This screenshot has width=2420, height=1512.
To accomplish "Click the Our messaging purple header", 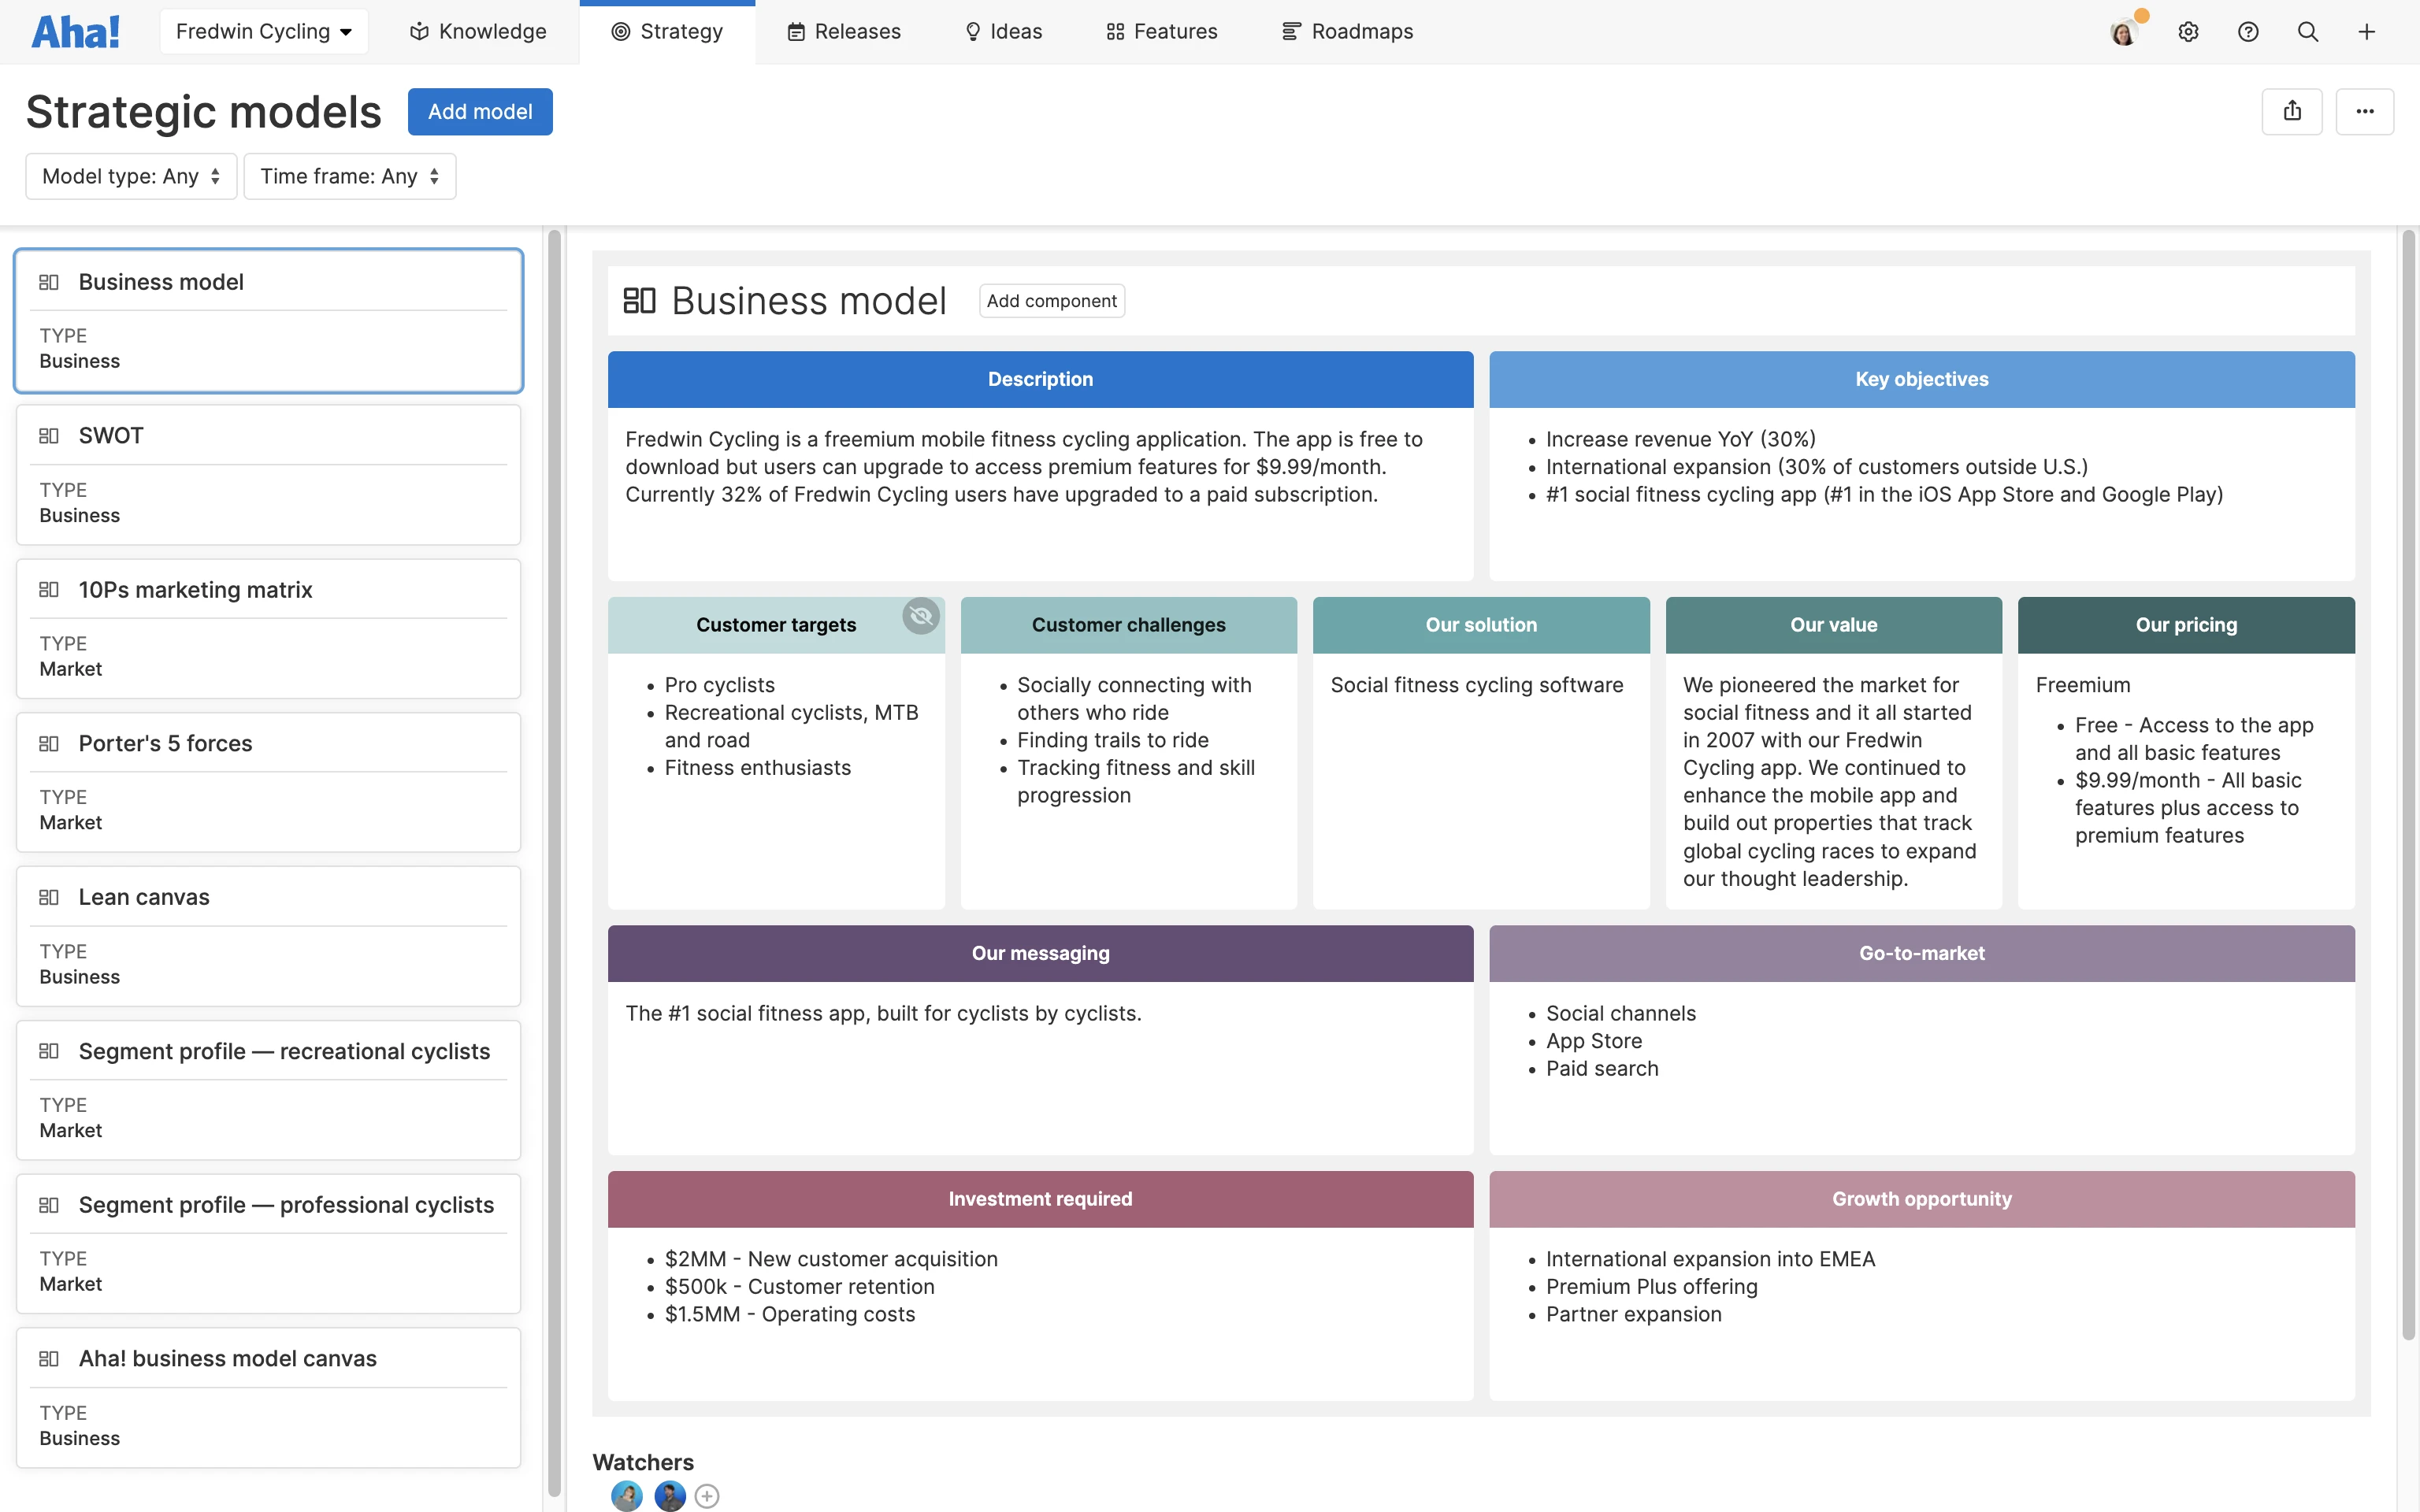I will (1040, 953).
